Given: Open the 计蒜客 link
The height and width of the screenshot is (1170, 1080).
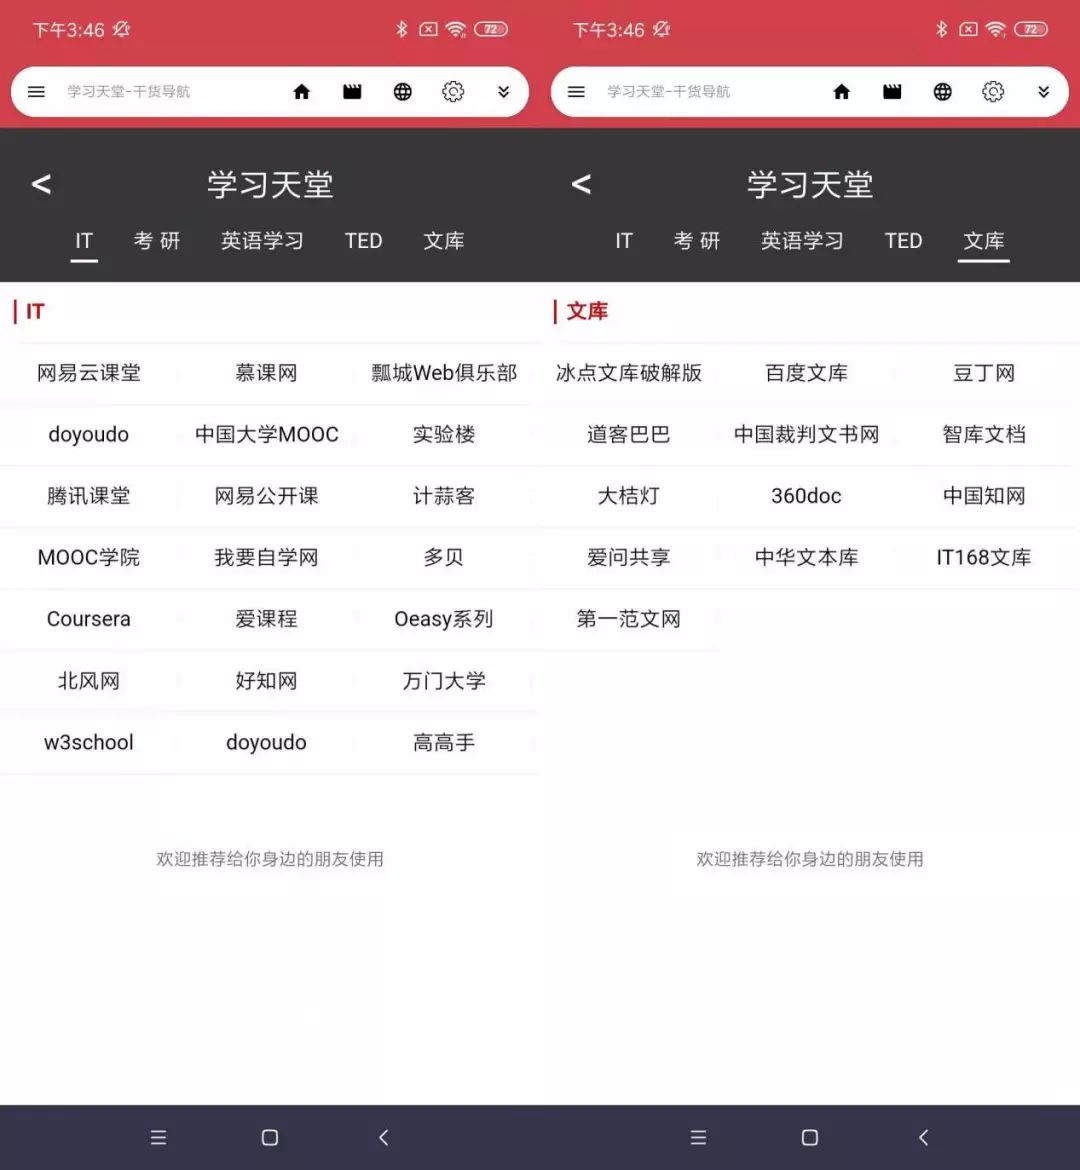Looking at the screenshot, I should [x=444, y=496].
